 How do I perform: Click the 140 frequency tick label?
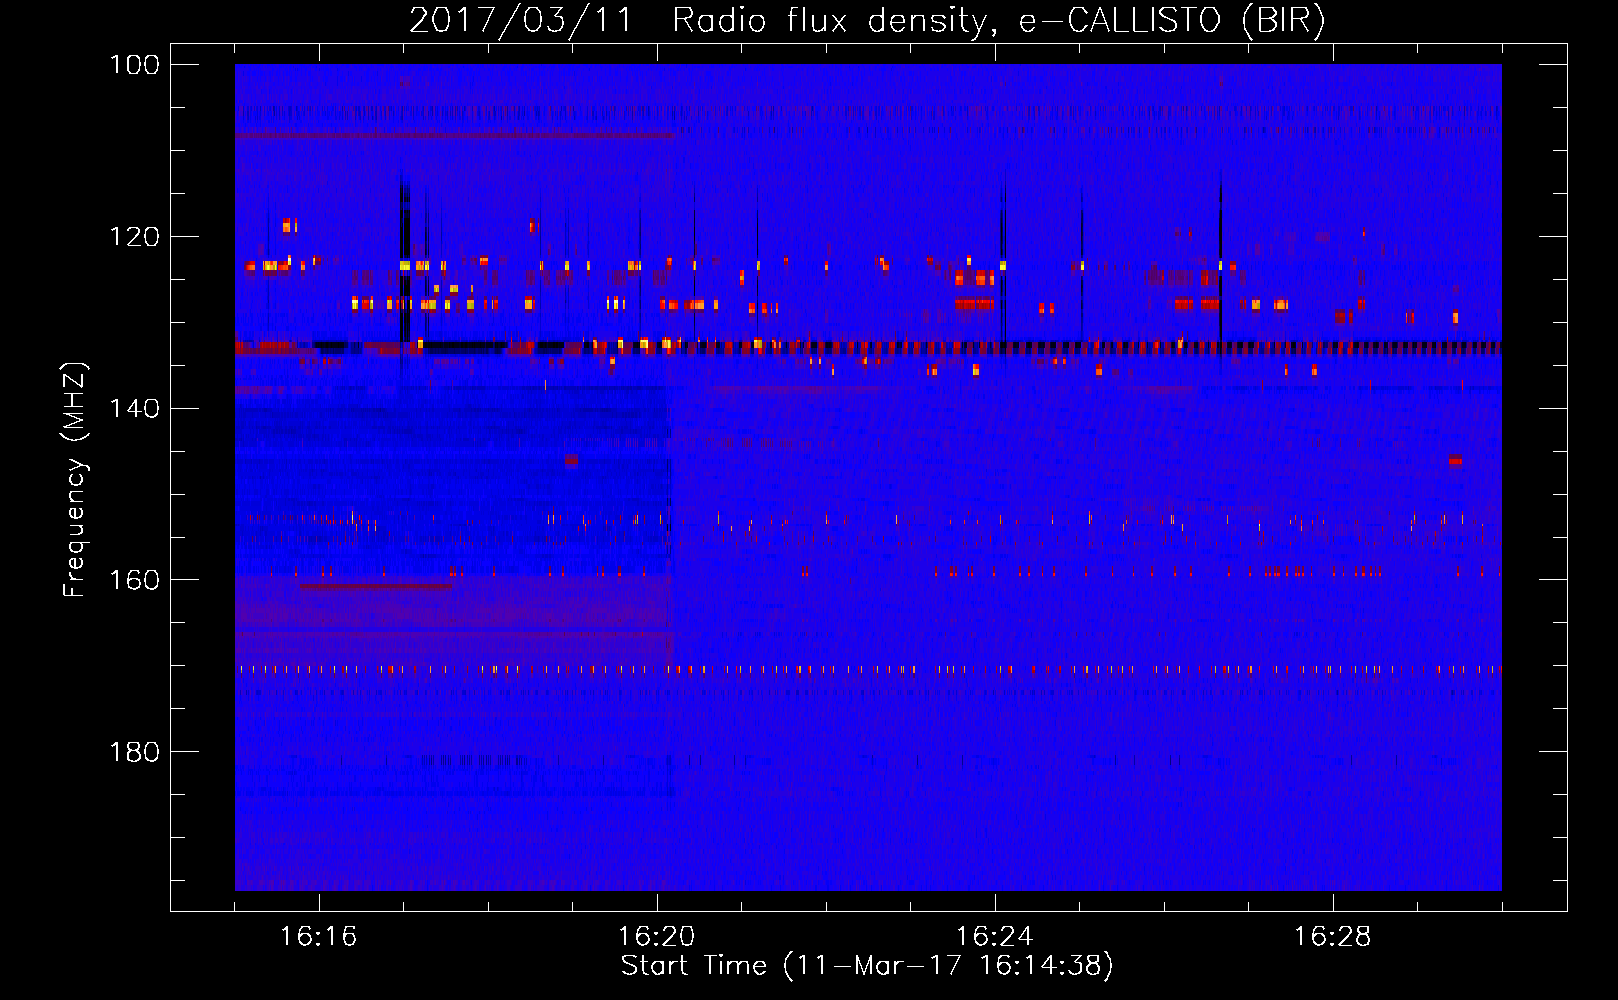[x=134, y=408]
